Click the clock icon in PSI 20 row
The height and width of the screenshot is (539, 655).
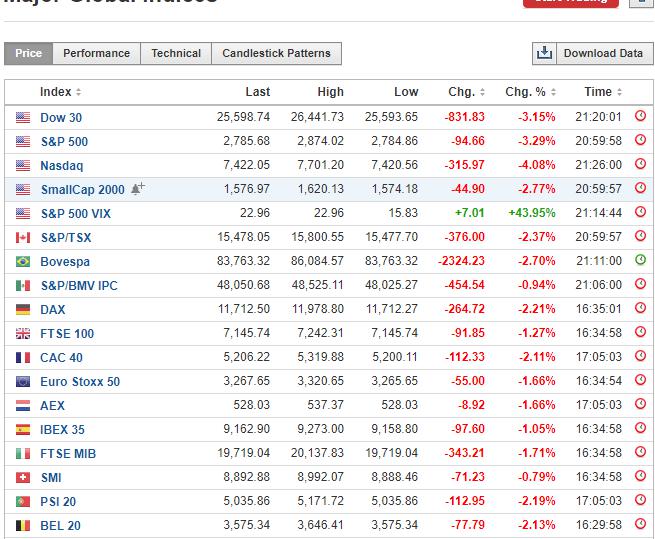coord(640,500)
